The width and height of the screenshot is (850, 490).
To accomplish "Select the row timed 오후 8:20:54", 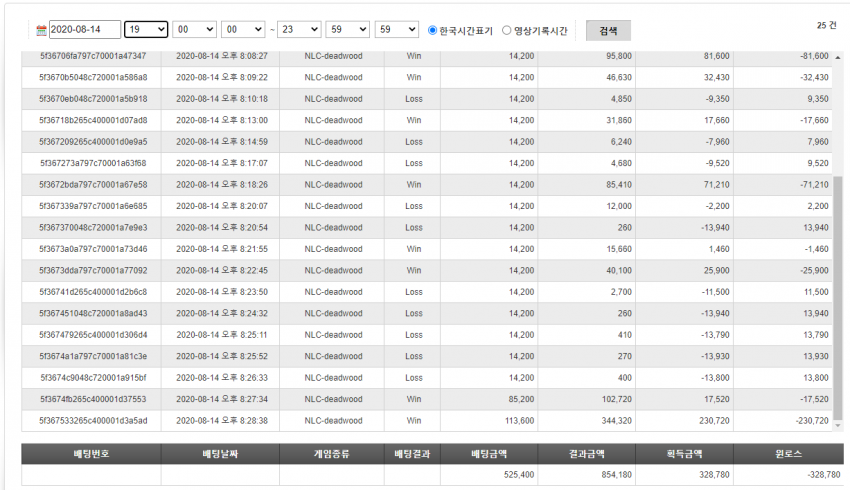I will [426, 228].
